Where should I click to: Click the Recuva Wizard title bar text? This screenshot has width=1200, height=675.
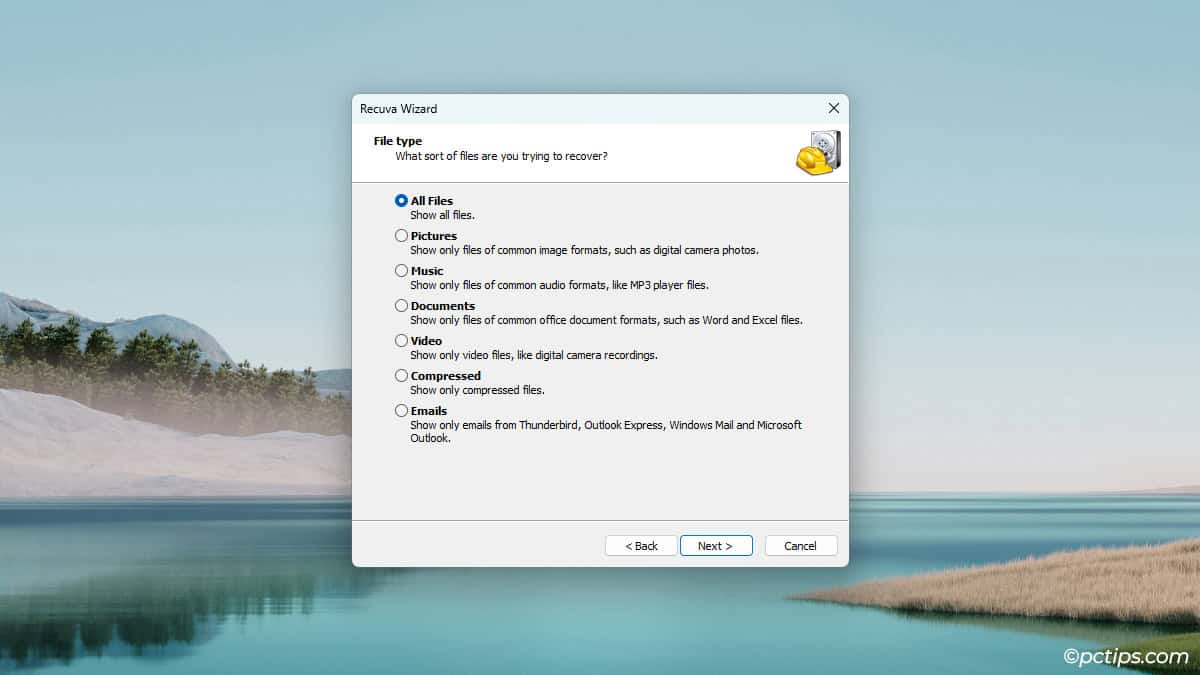coord(398,109)
